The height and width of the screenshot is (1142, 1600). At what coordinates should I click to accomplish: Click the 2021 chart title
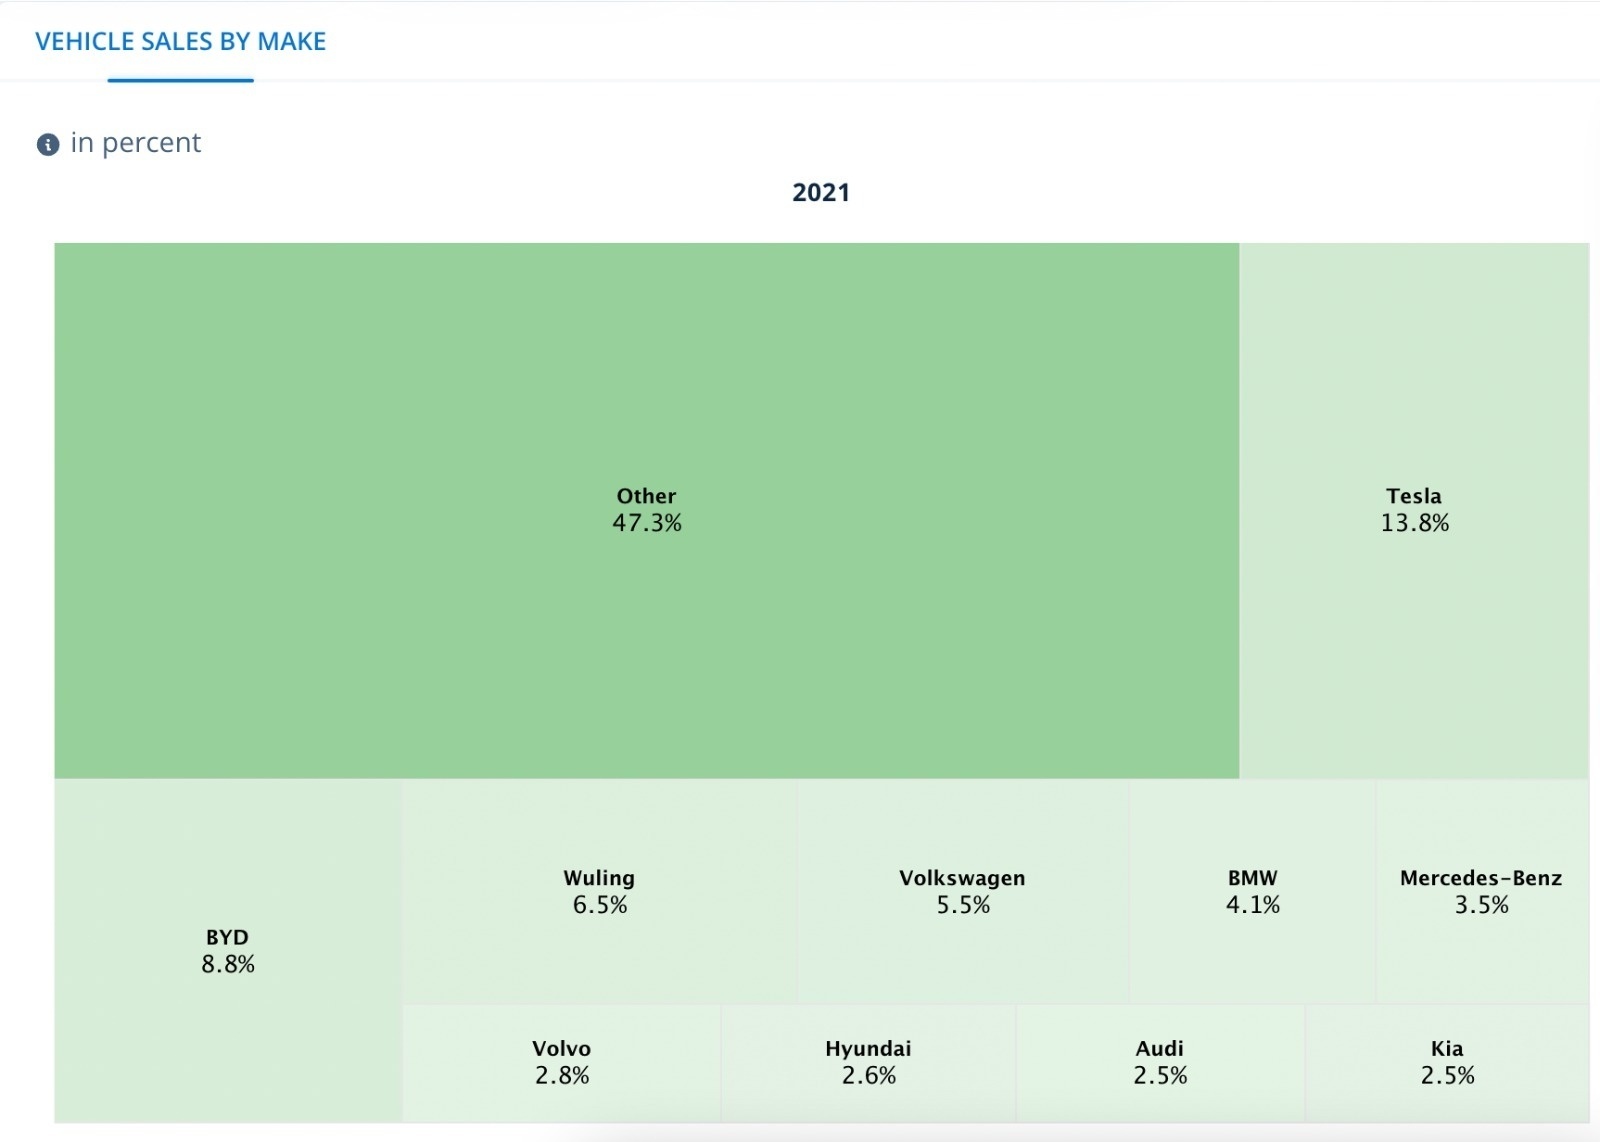(x=821, y=192)
